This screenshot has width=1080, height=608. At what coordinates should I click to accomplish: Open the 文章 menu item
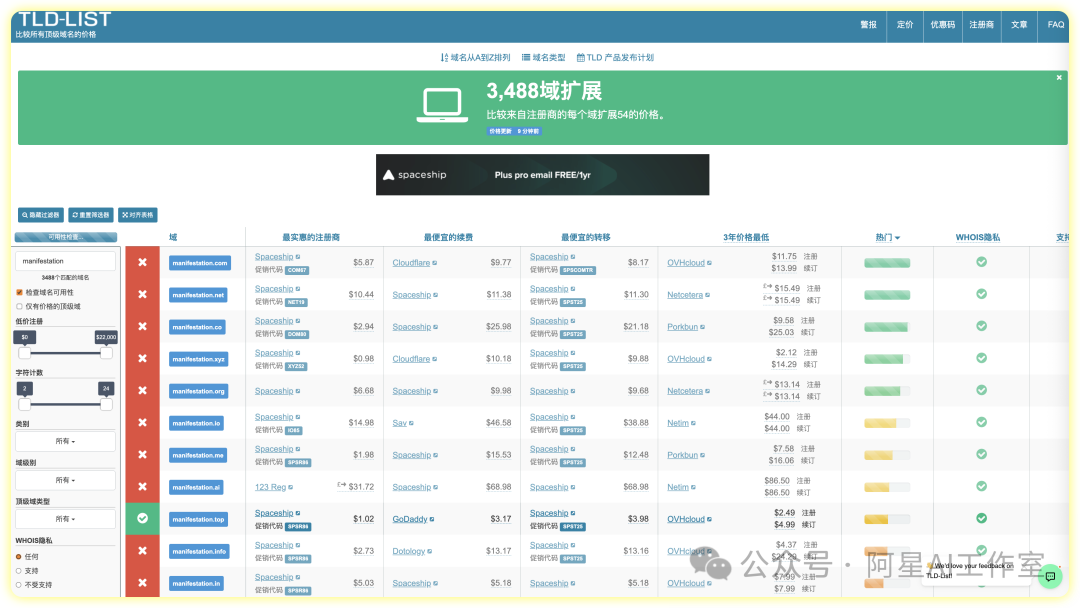pos(1019,25)
